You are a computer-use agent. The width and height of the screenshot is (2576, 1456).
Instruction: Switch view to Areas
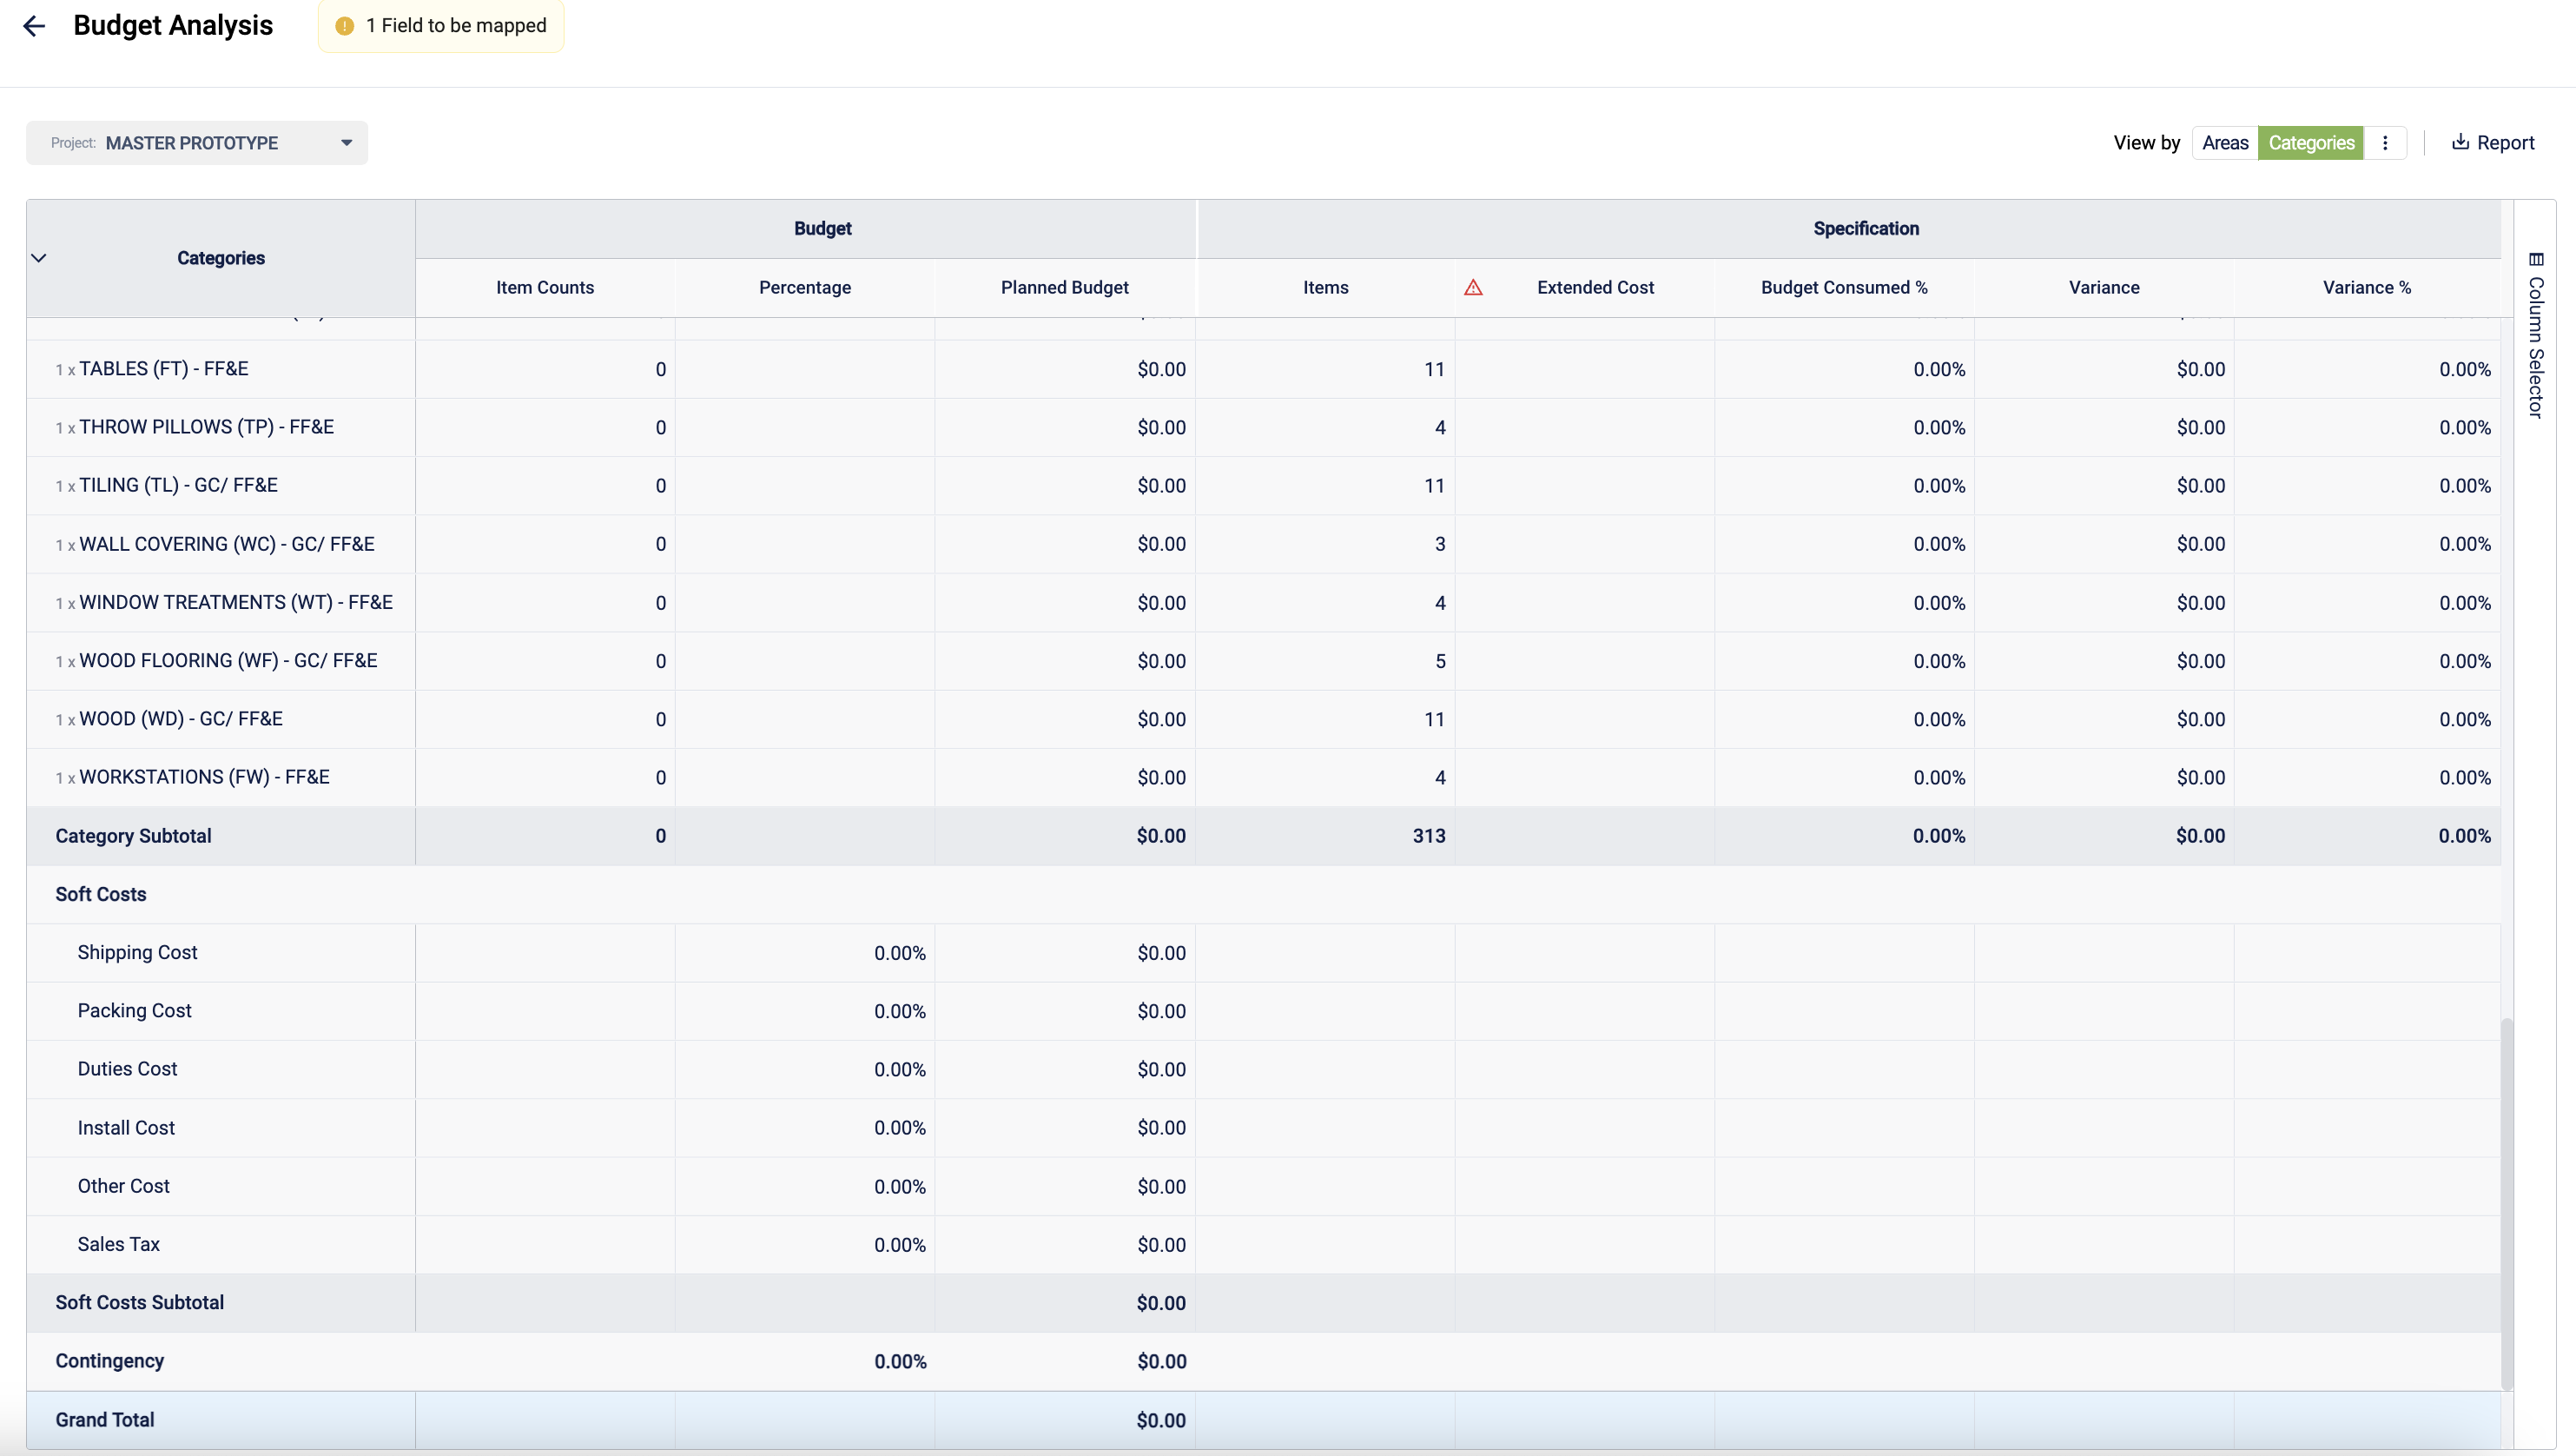tap(2225, 143)
